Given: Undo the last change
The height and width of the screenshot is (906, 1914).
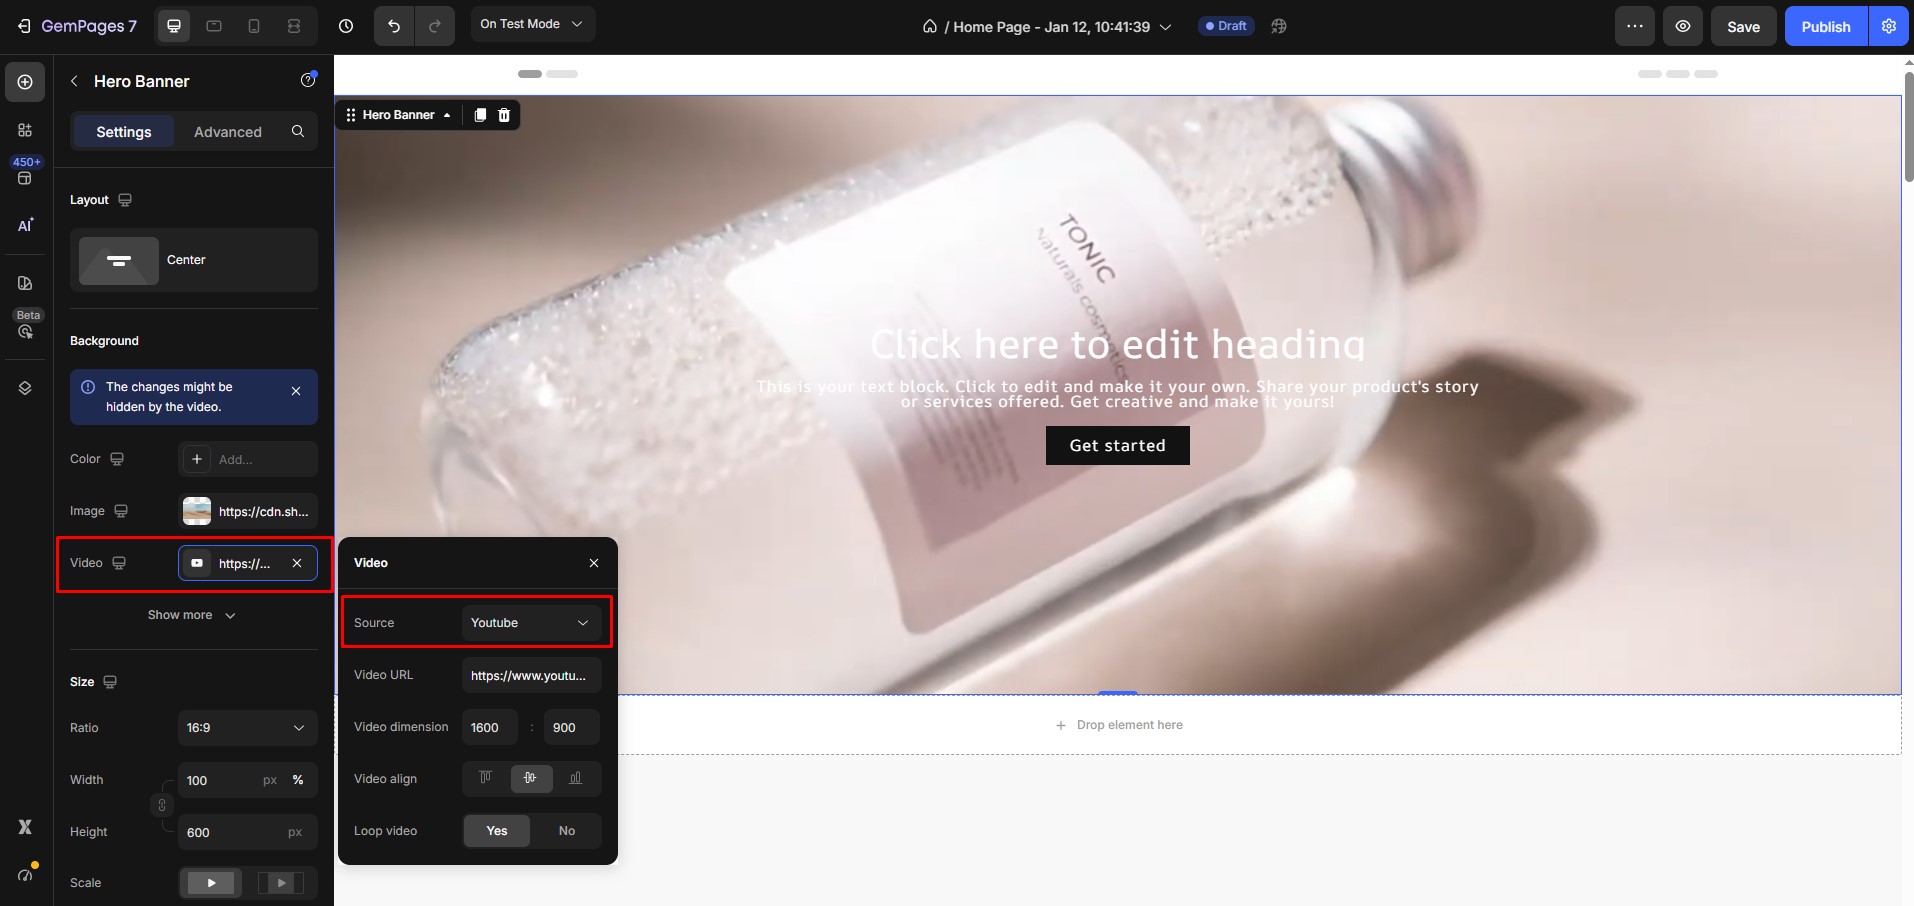Looking at the screenshot, I should (394, 26).
